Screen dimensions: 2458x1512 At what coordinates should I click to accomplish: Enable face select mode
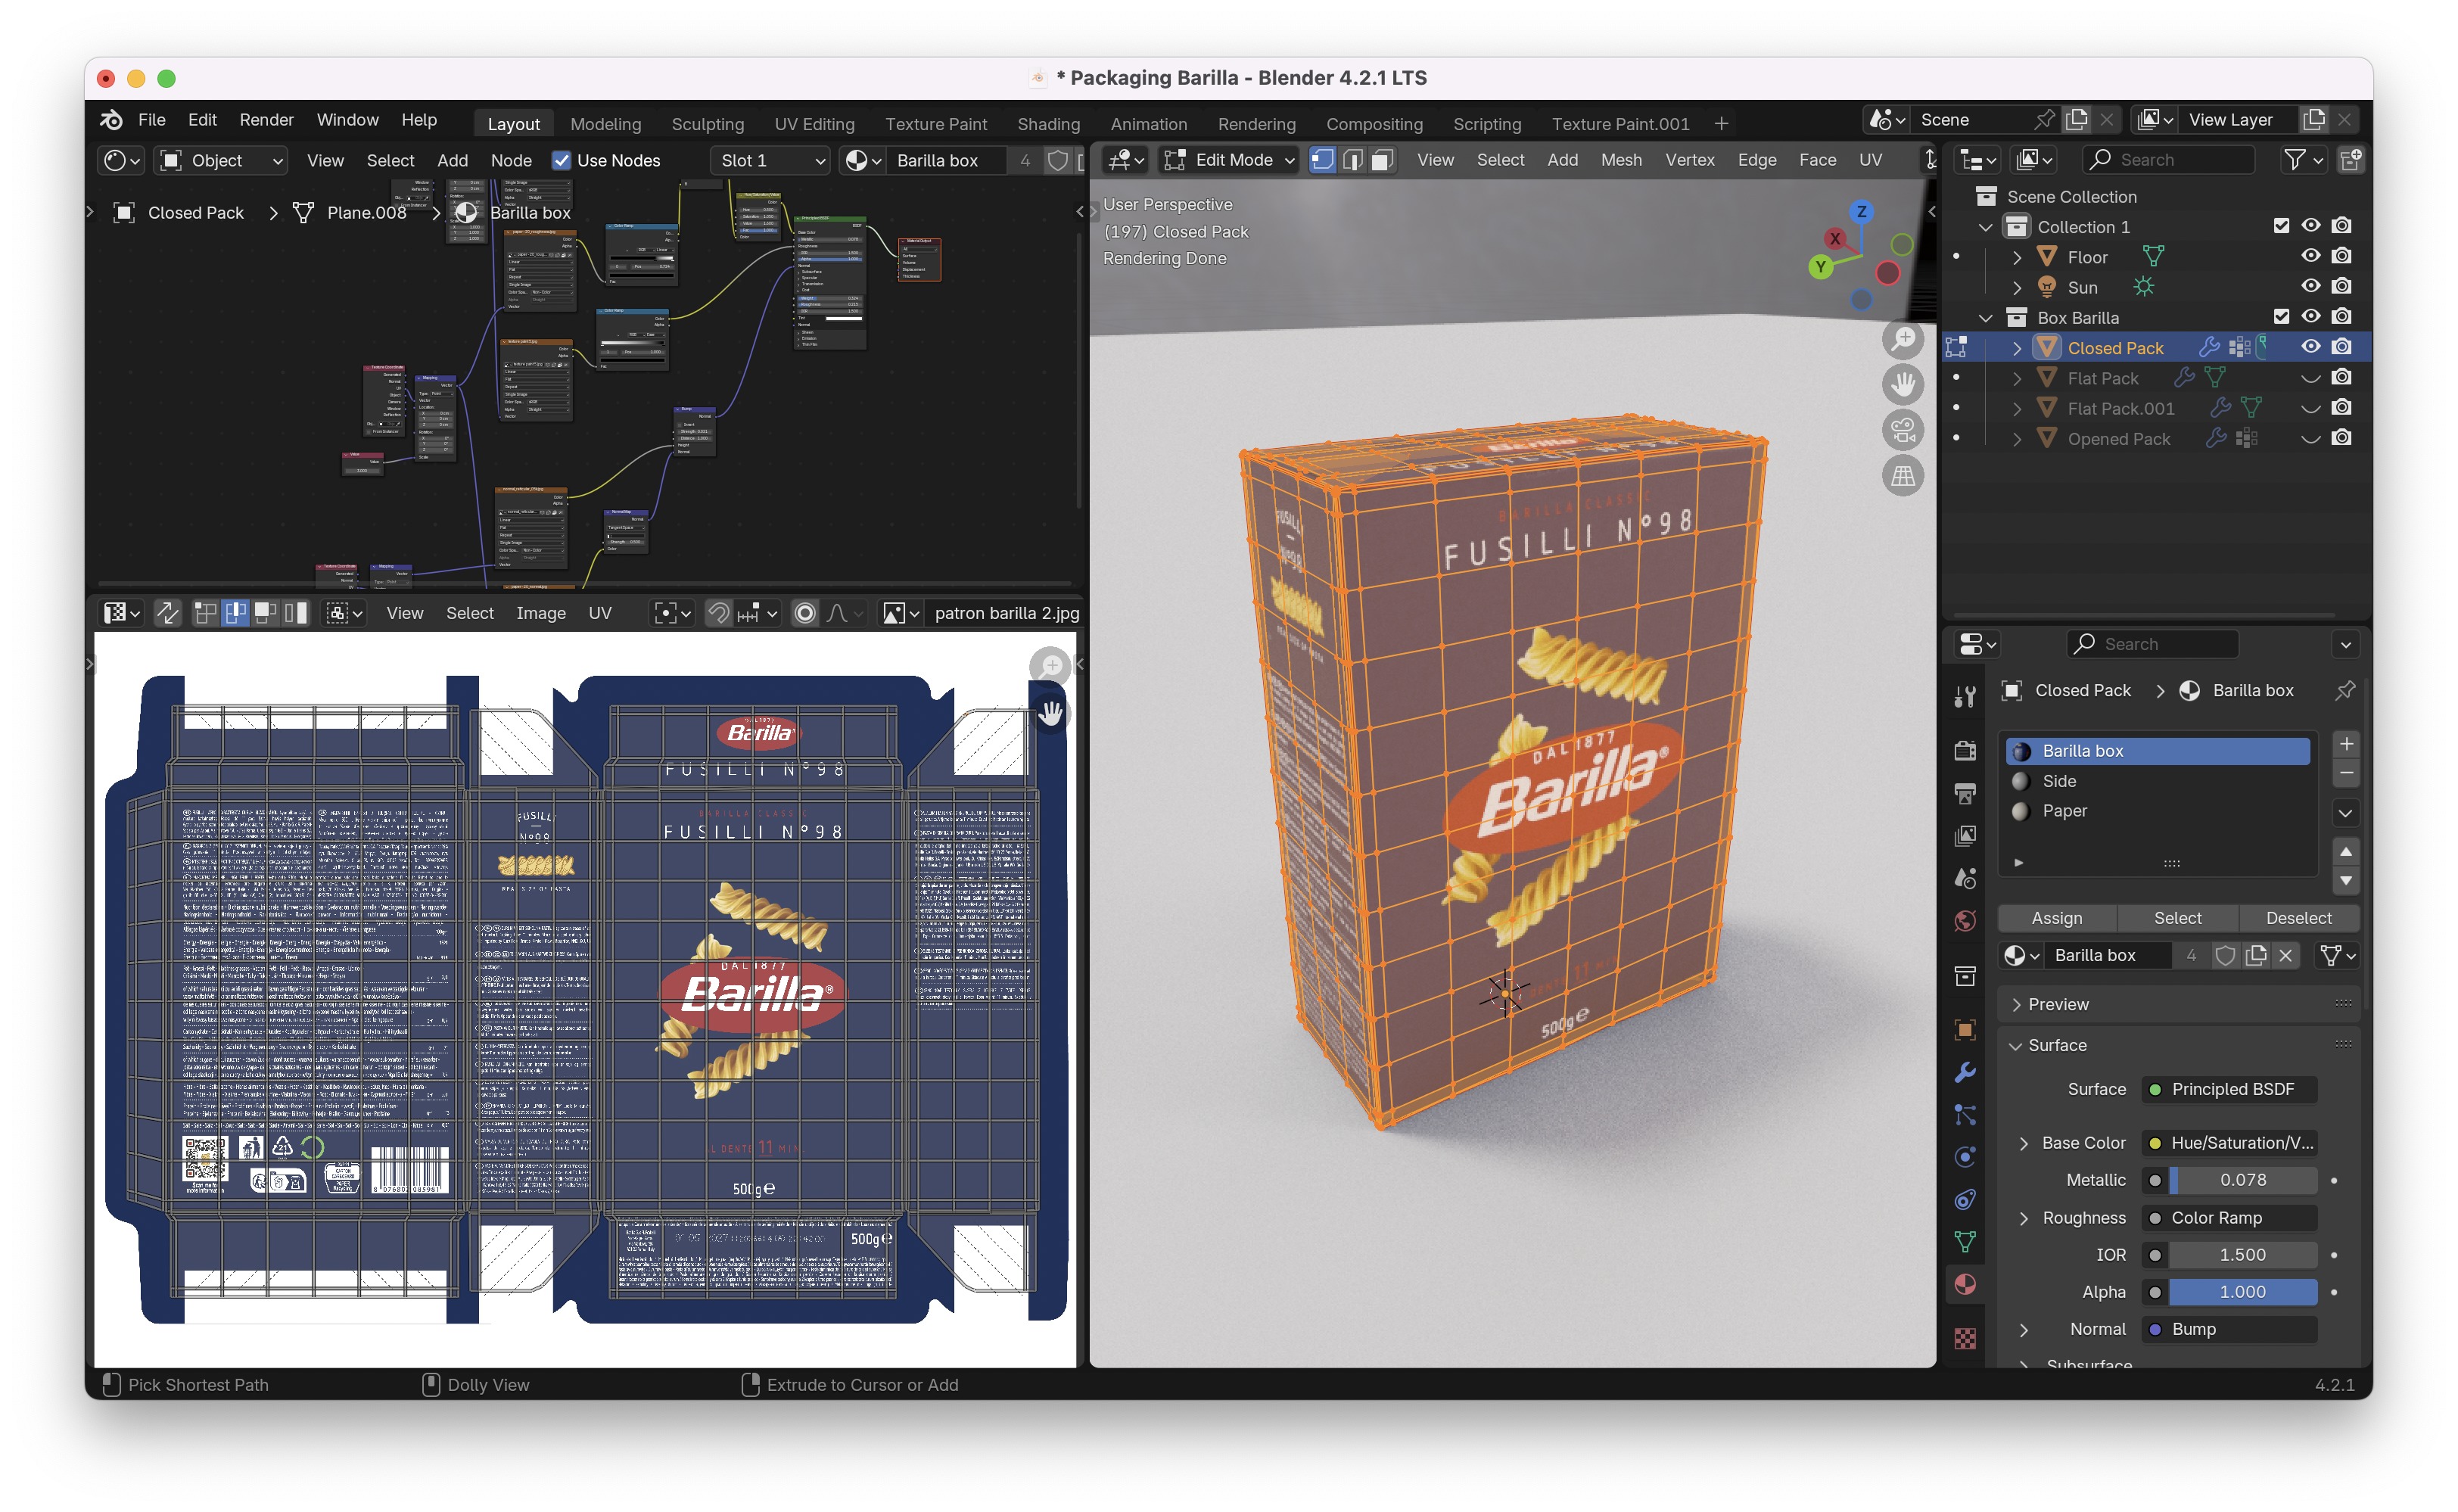(x=1382, y=160)
